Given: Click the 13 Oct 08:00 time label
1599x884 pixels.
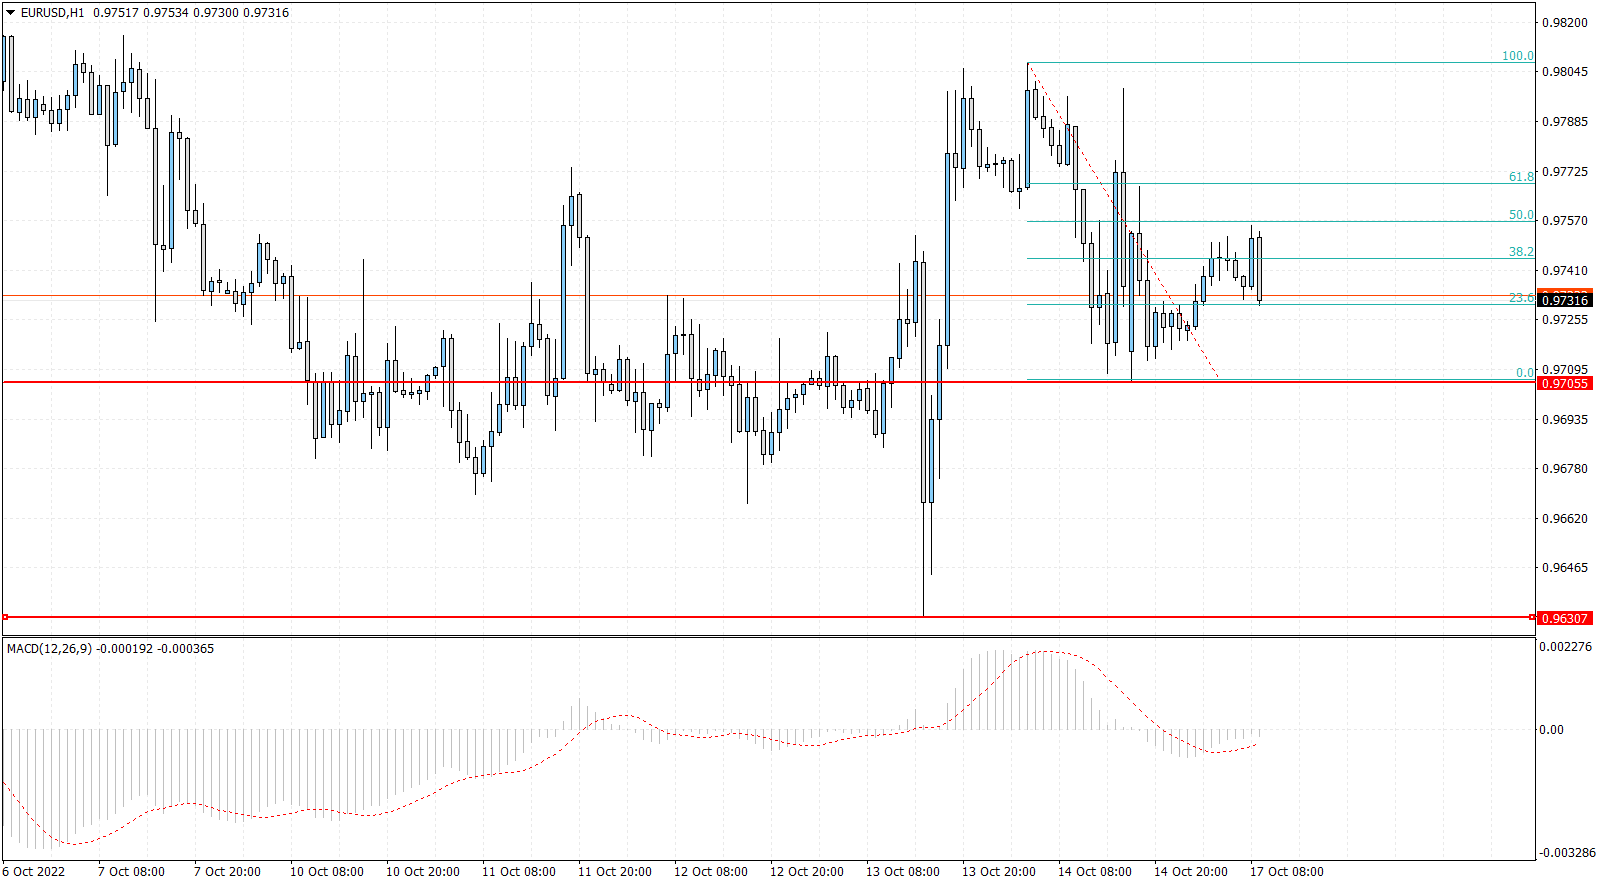Looking at the screenshot, I should 903,872.
